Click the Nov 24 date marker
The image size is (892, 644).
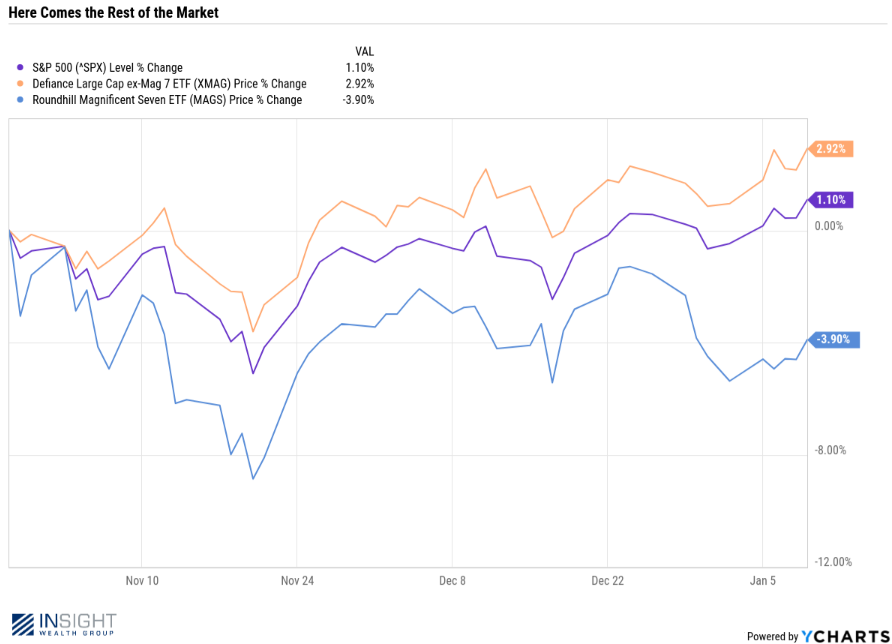tap(297, 580)
